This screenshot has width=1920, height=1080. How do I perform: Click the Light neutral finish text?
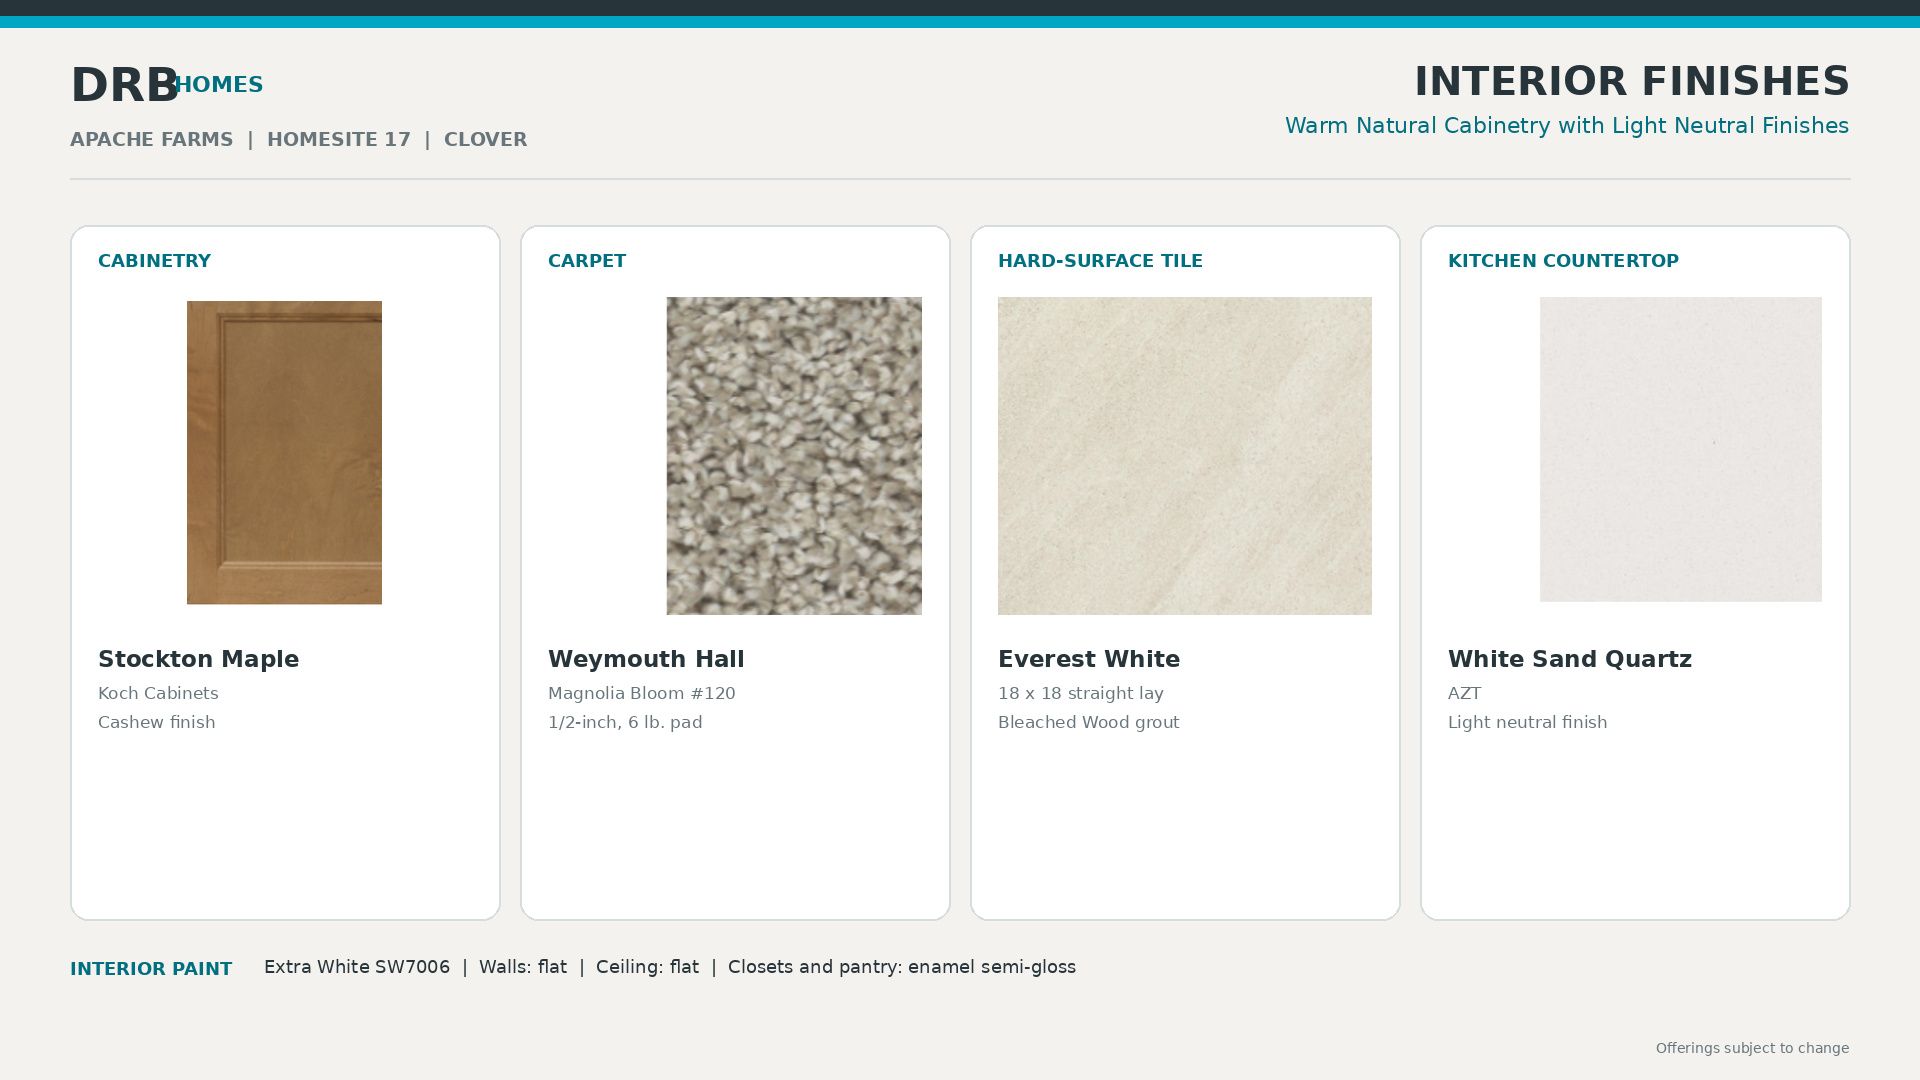tap(1528, 722)
